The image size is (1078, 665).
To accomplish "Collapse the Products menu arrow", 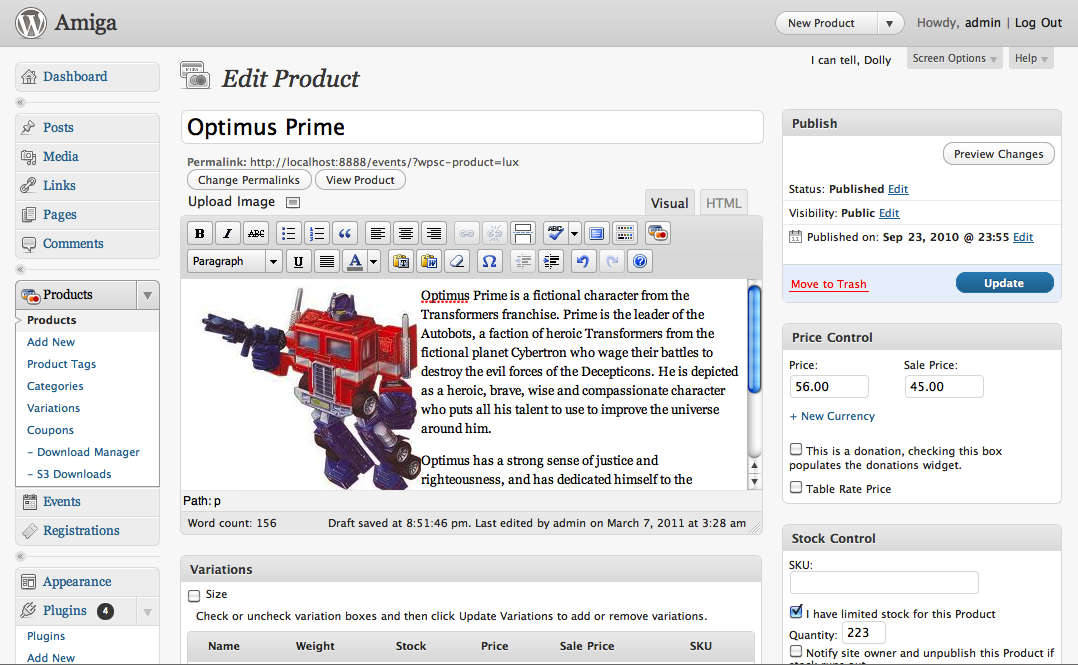I will (x=147, y=295).
